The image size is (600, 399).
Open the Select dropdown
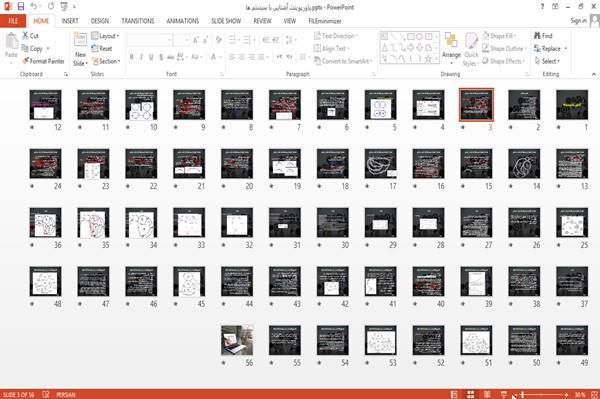click(547, 61)
